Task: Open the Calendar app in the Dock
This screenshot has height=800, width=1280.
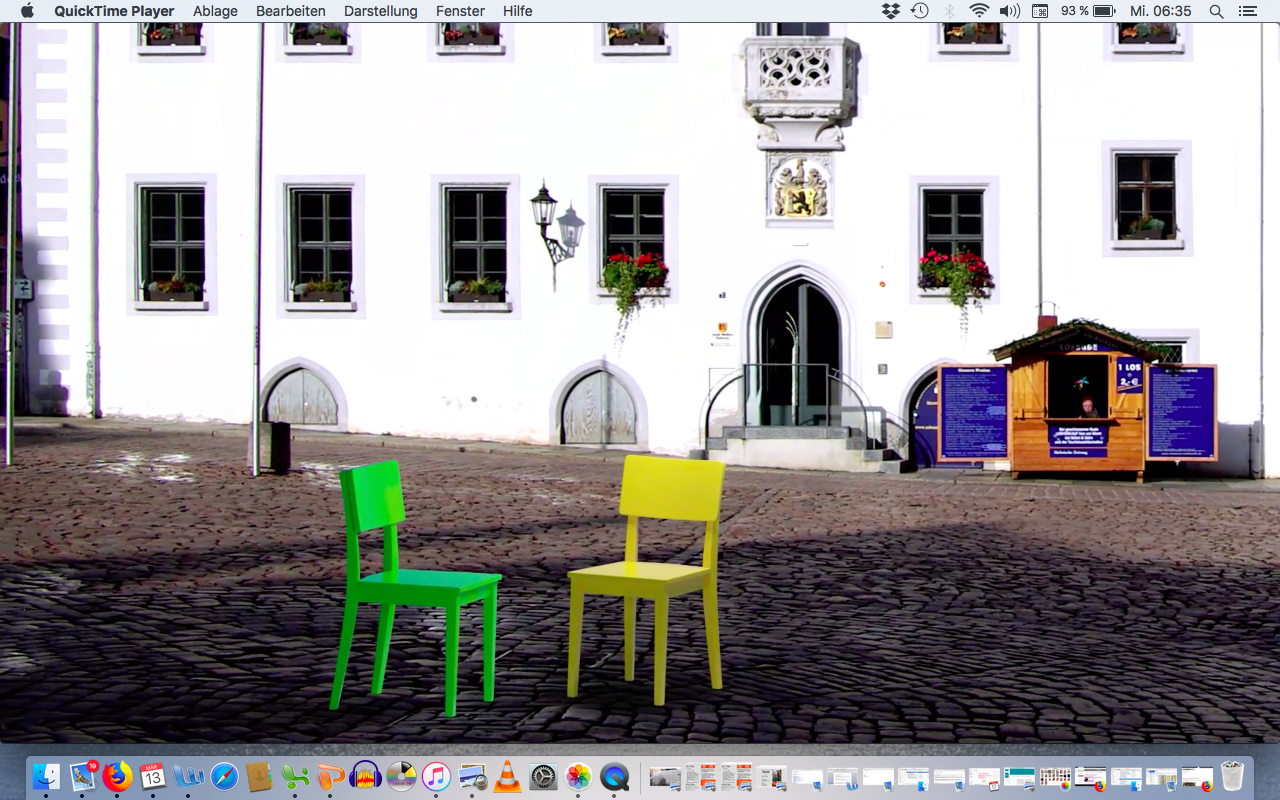Action: tap(152, 776)
